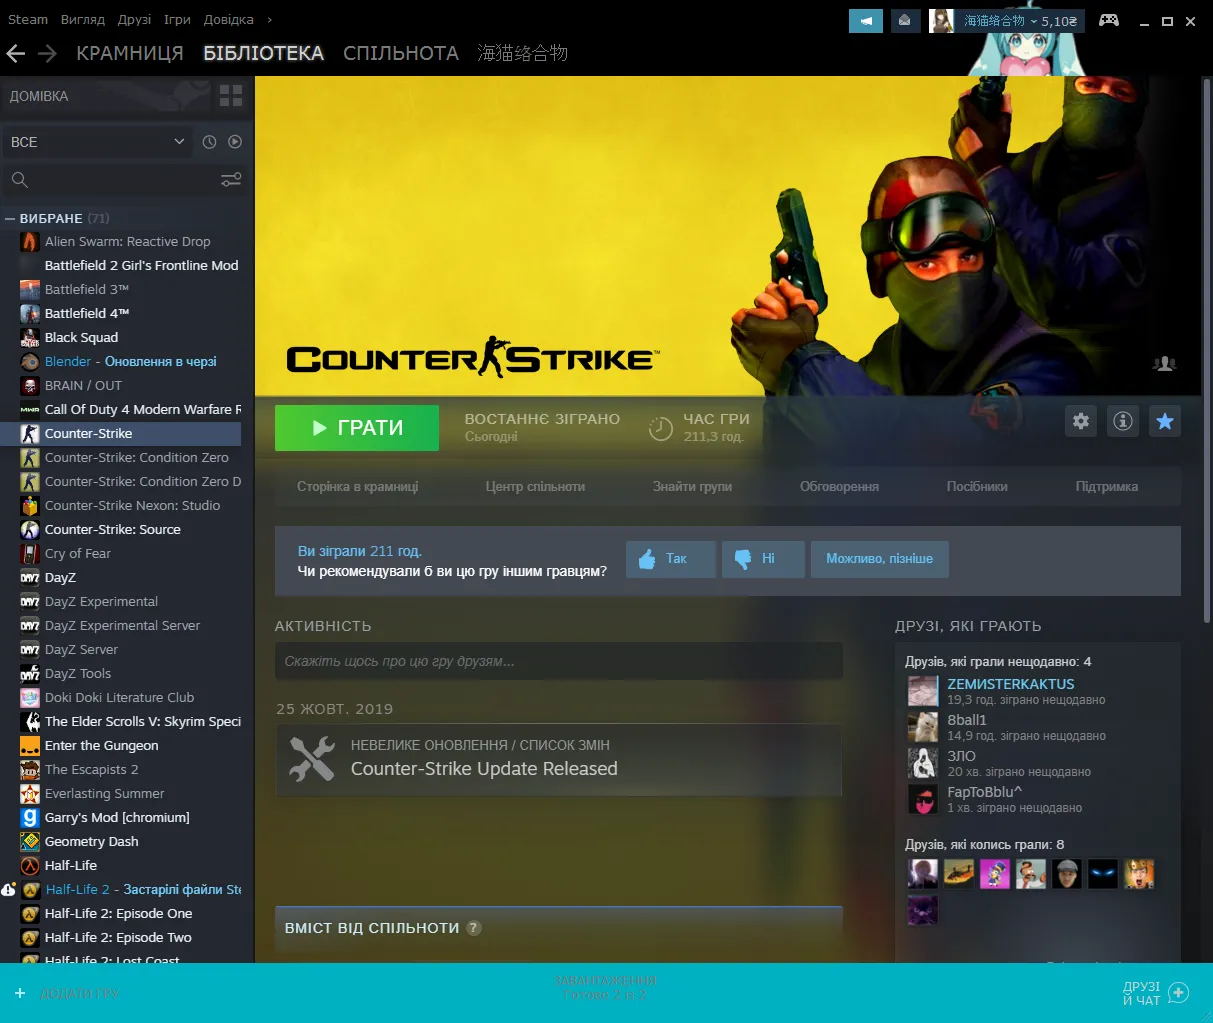Open the 海猫络合物 profile tab
The width and height of the screenshot is (1213, 1023).
[522, 54]
